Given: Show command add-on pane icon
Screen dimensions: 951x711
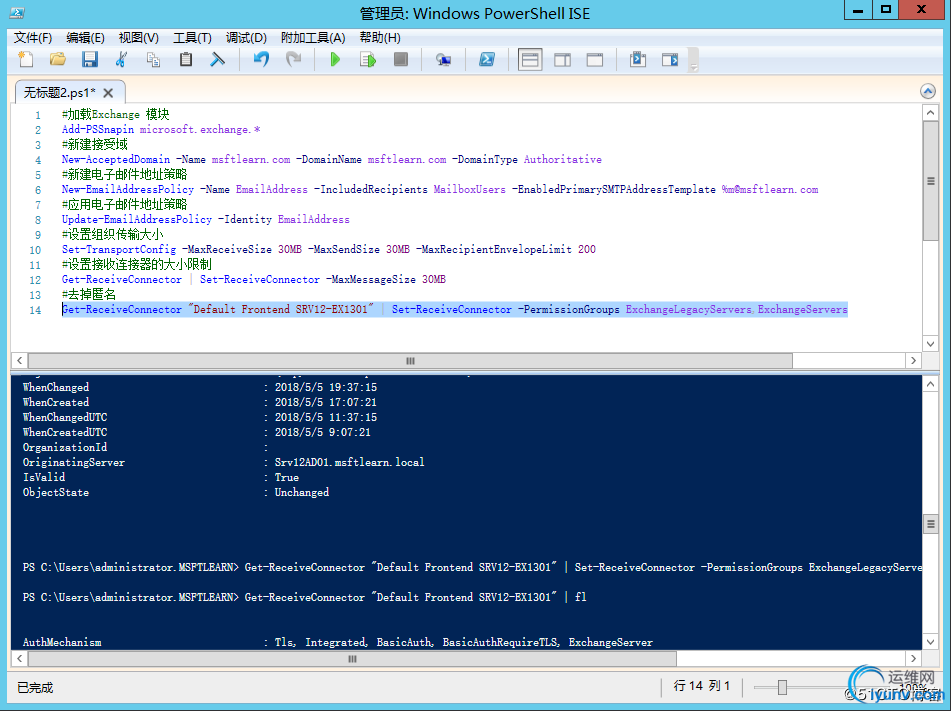Looking at the screenshot, I should tap(670, 59).
